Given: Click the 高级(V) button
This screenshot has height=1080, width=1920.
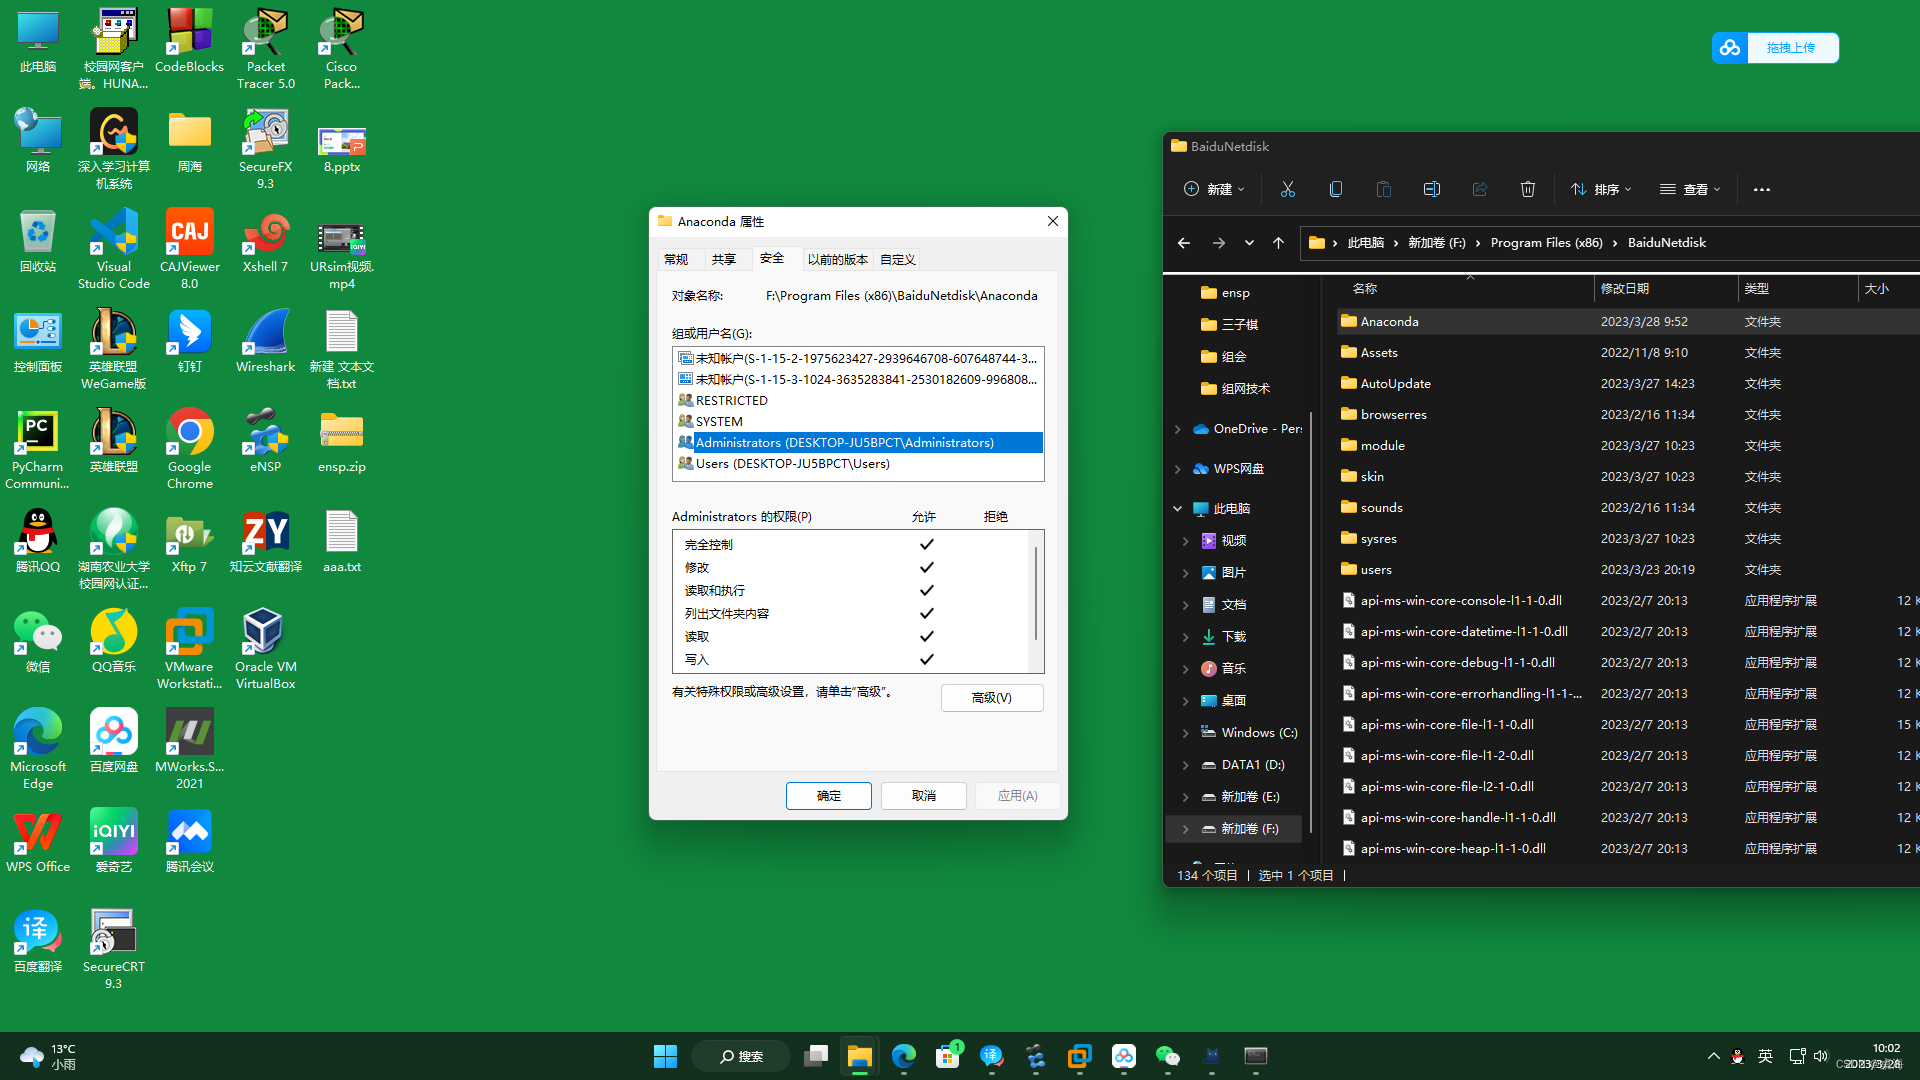Looking at the screenshot, I should (x=992, y=697).
